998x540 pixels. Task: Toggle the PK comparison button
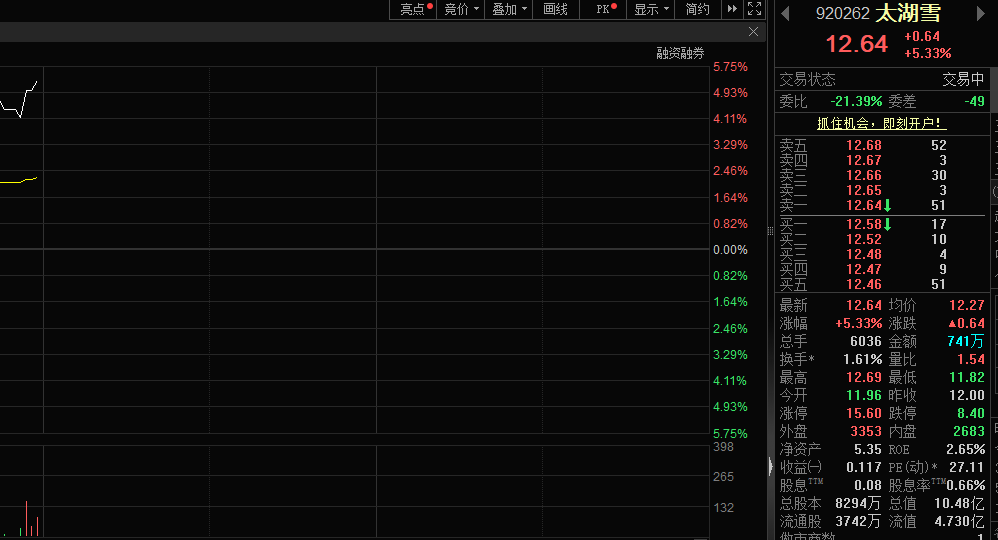(604, 9)
